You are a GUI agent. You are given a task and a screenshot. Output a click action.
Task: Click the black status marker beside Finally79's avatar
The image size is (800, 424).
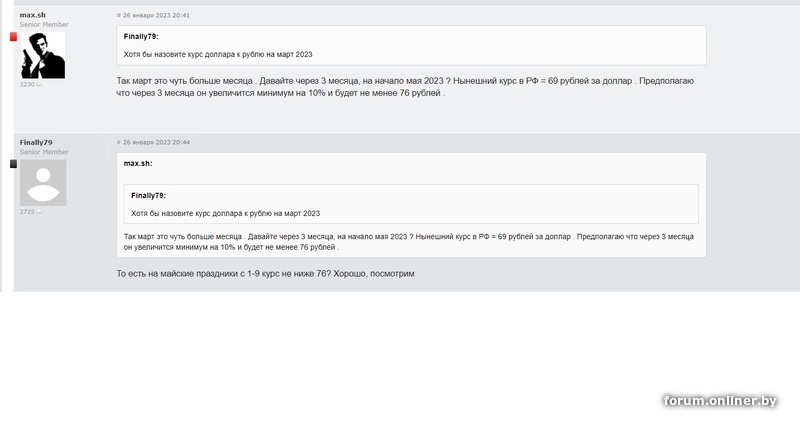(14, 163)
